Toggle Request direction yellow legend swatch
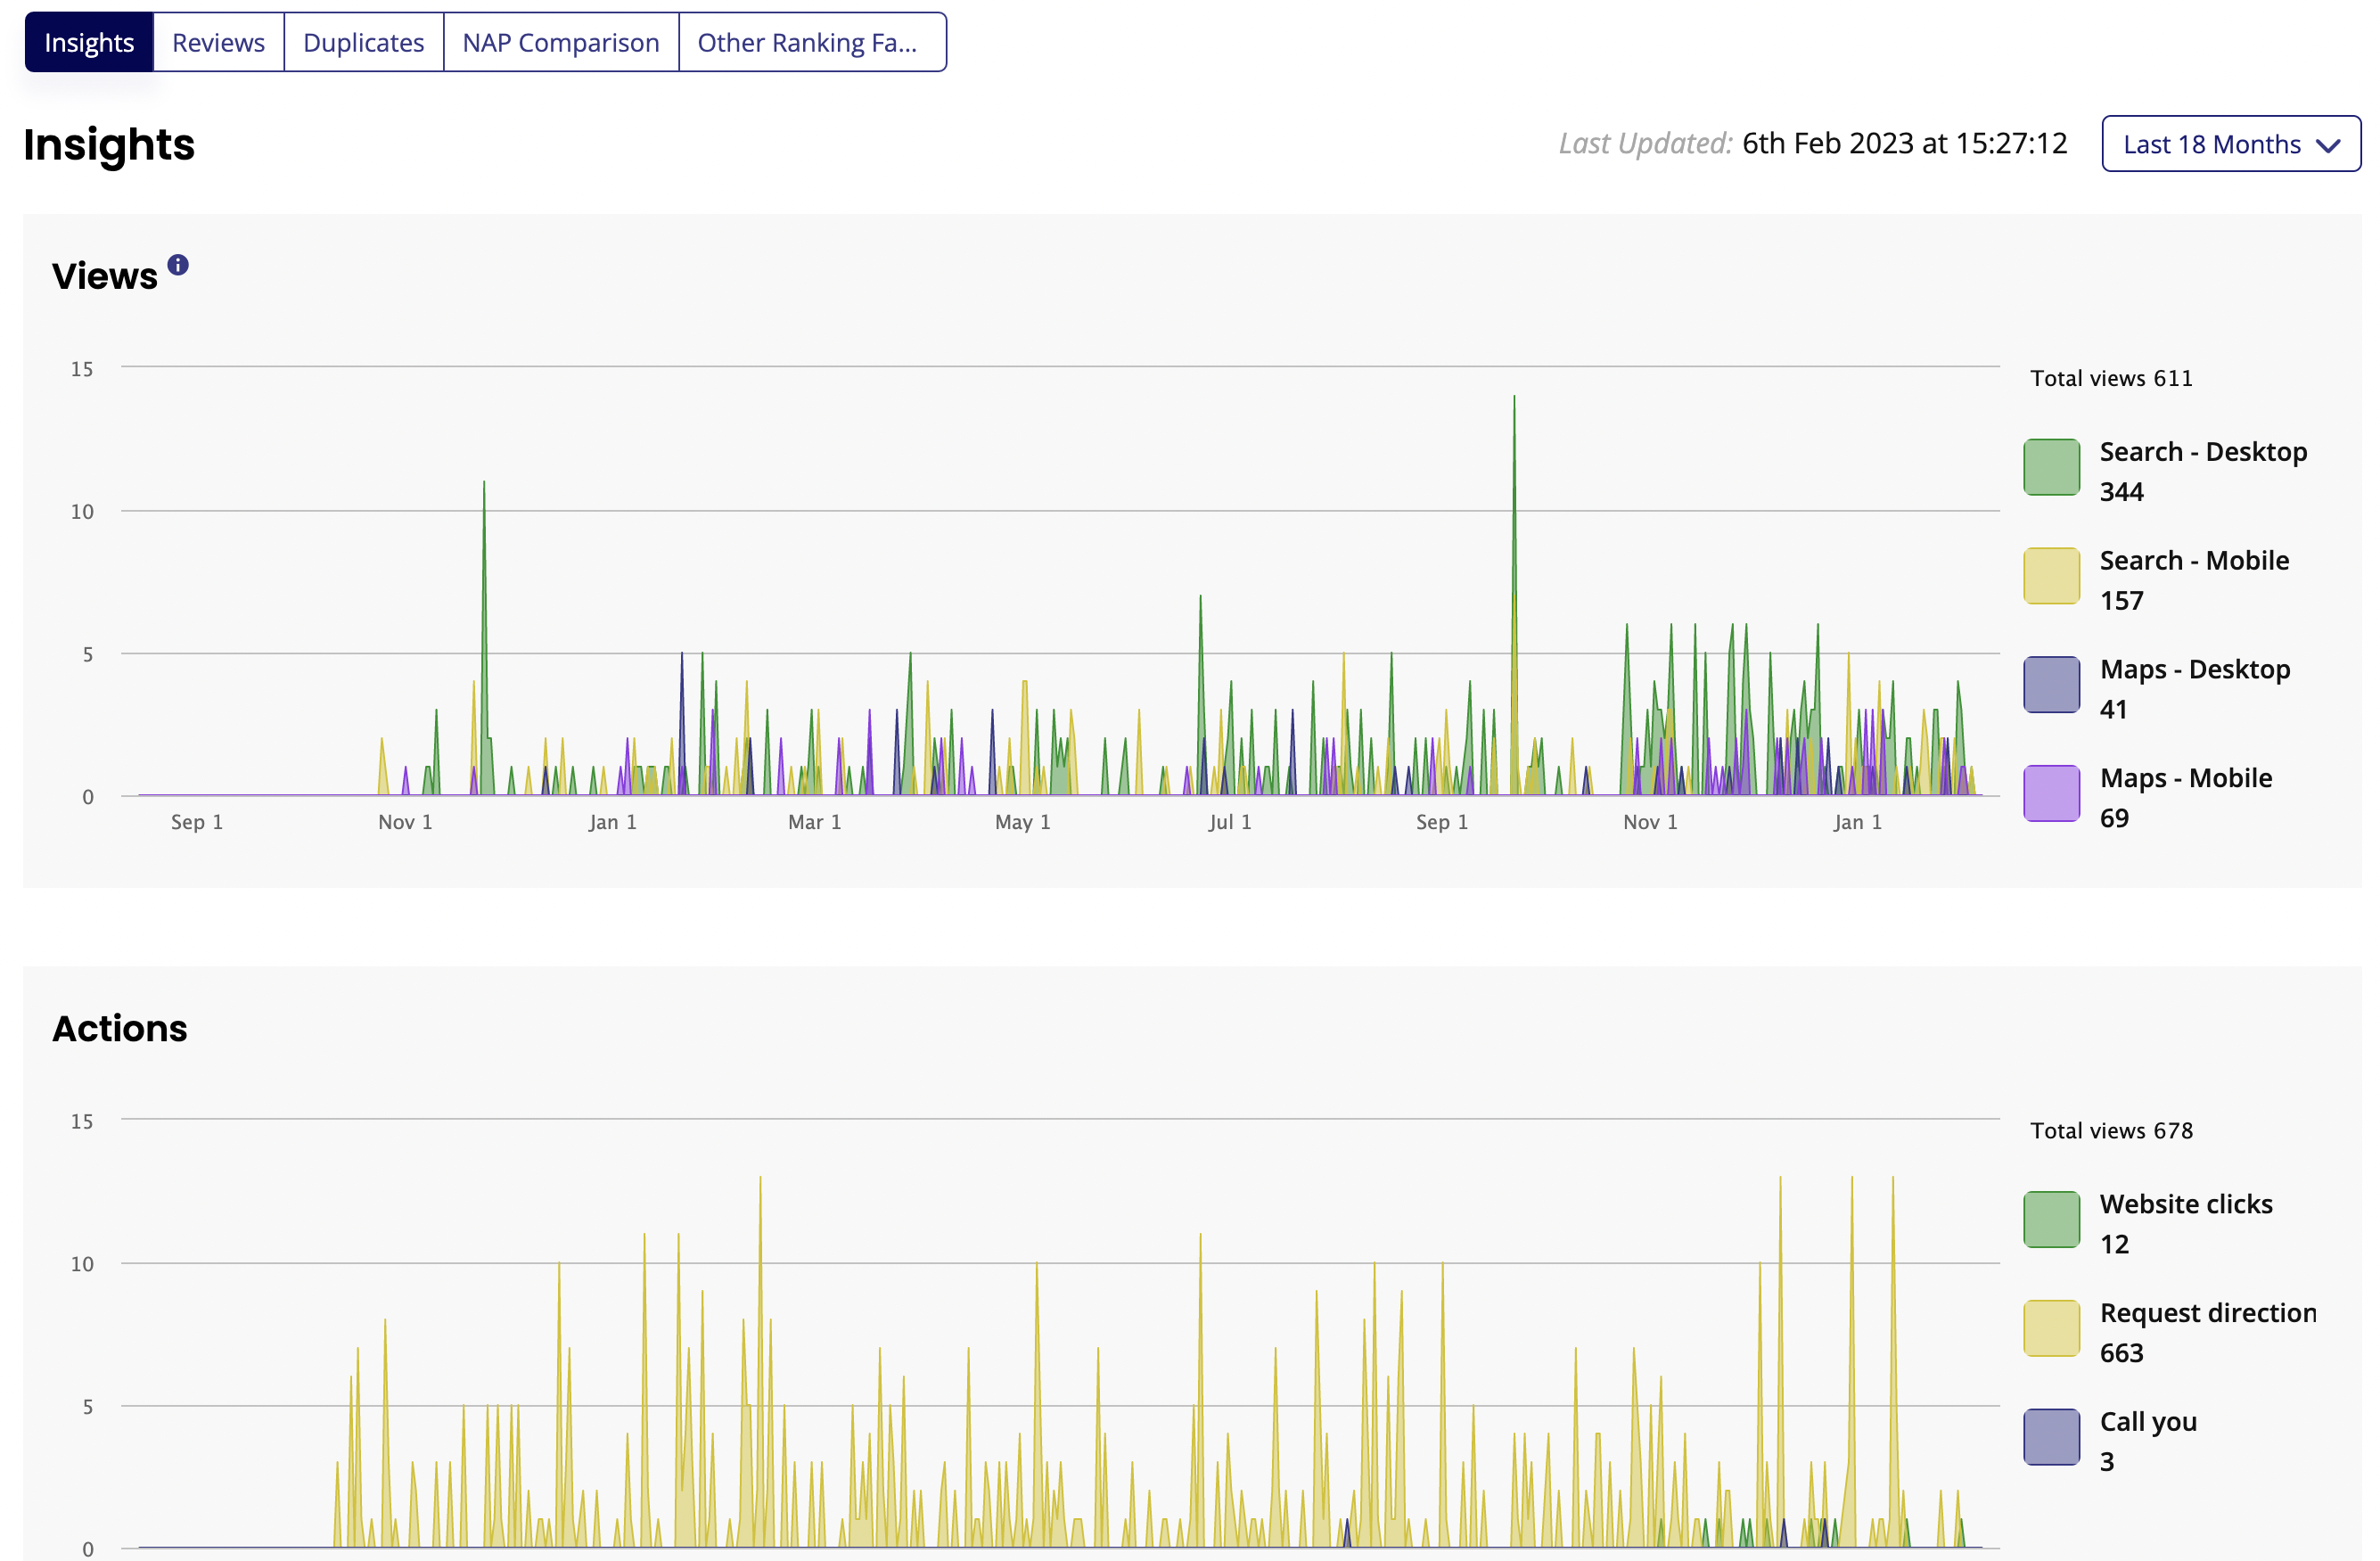Viewport: 2380px width, 1561px height. [2051, 1328]
